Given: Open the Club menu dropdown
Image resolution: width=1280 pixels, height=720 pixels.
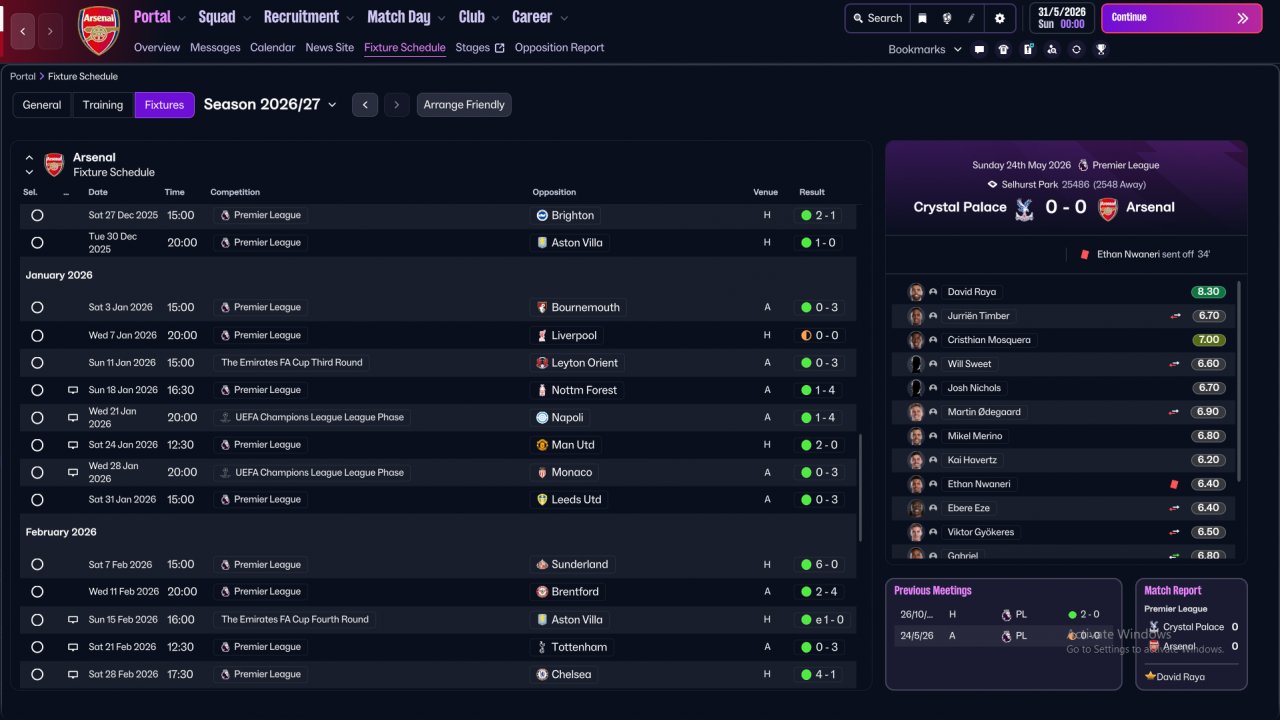Looking at the screenshot, I should [x=479, y=17].
